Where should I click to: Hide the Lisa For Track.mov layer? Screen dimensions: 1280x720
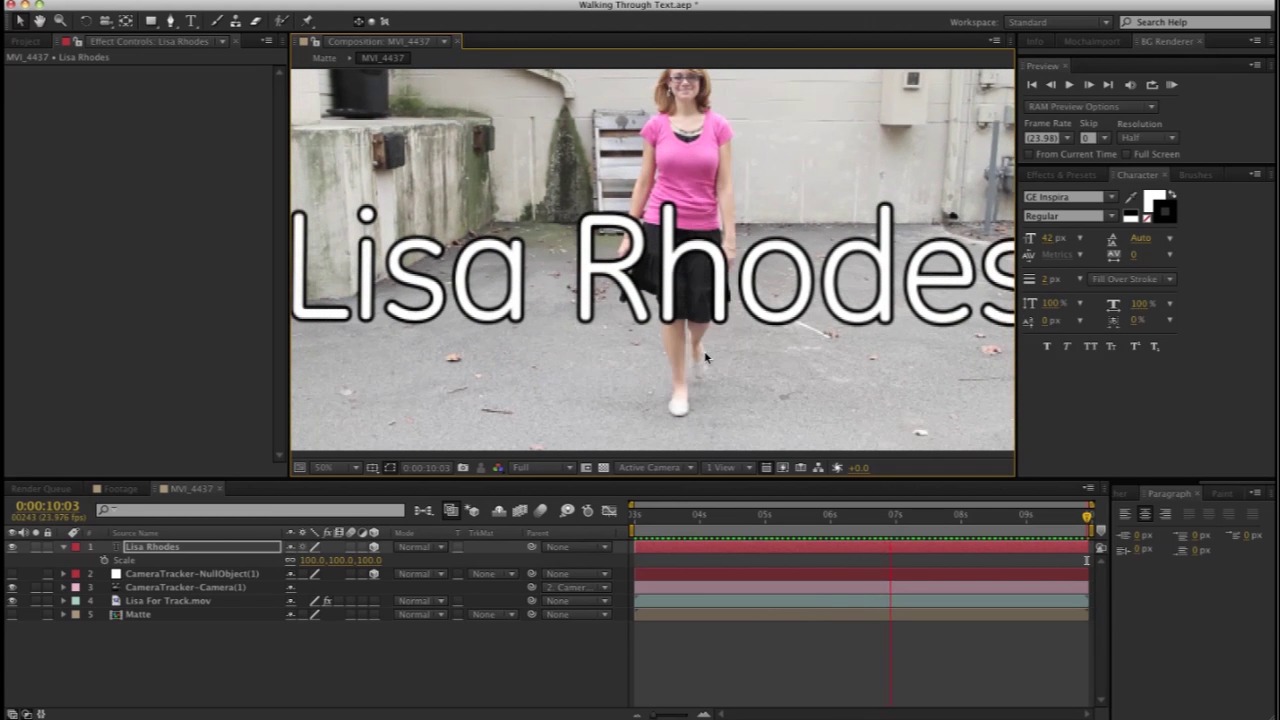tap(12, 601)
